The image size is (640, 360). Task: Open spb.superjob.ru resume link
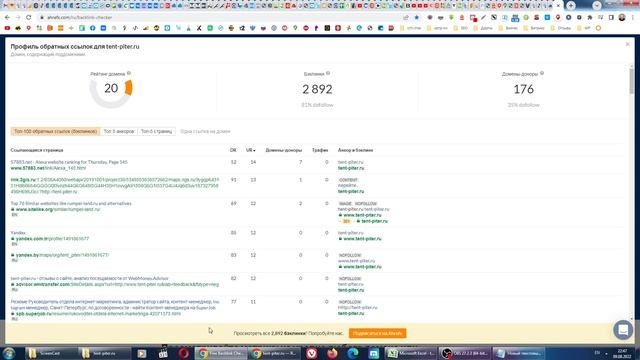point(98,314)
